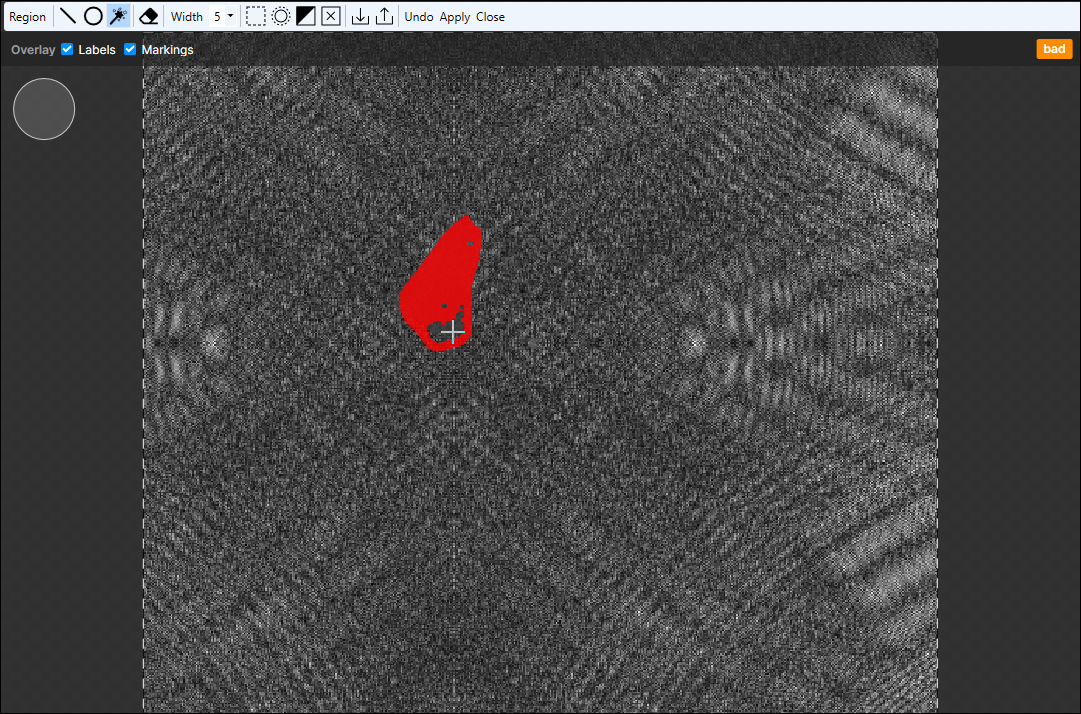Choose the rectangular dashed selection icon
The width and height of the screenshot is (1081, 714).
[x=256, y=16]
